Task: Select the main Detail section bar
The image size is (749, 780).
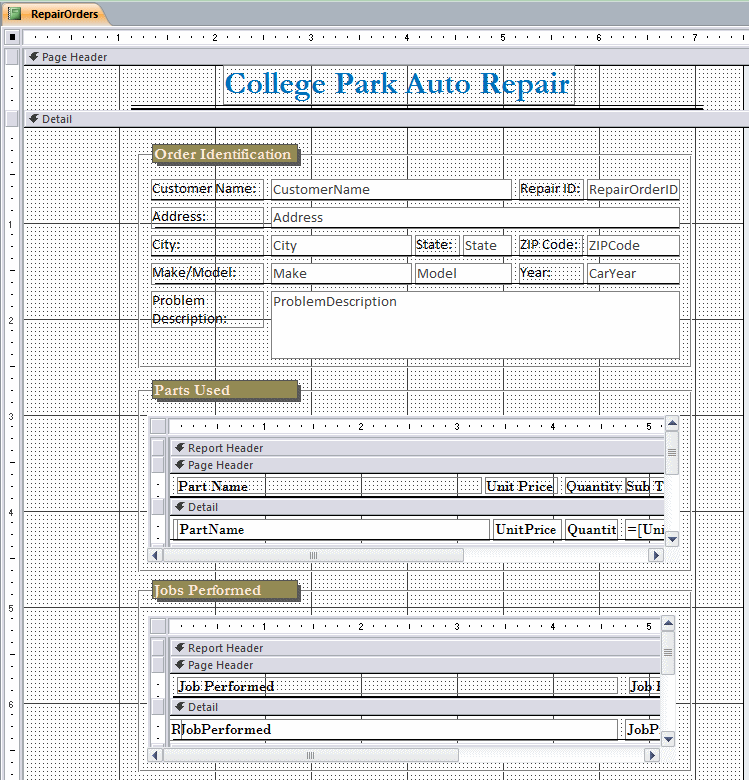Action: (x=386, y=119)
